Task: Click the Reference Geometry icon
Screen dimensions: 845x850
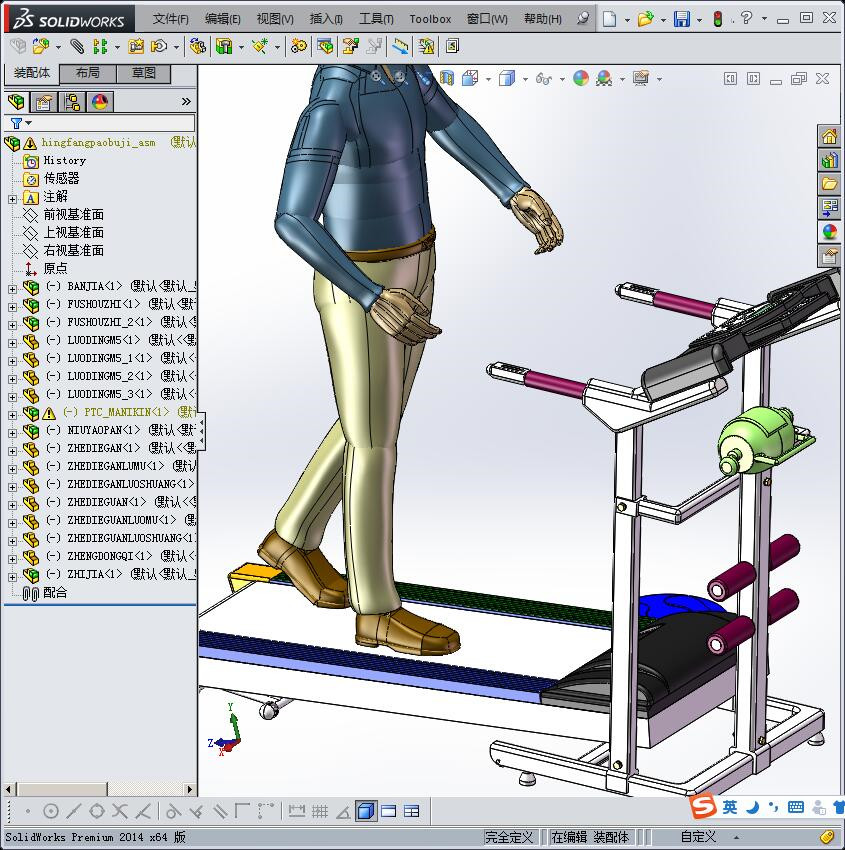Action: tap(260, 47)
